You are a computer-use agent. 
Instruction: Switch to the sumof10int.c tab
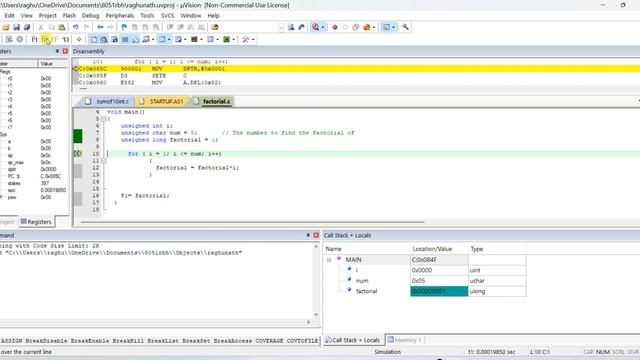(108, 101)
